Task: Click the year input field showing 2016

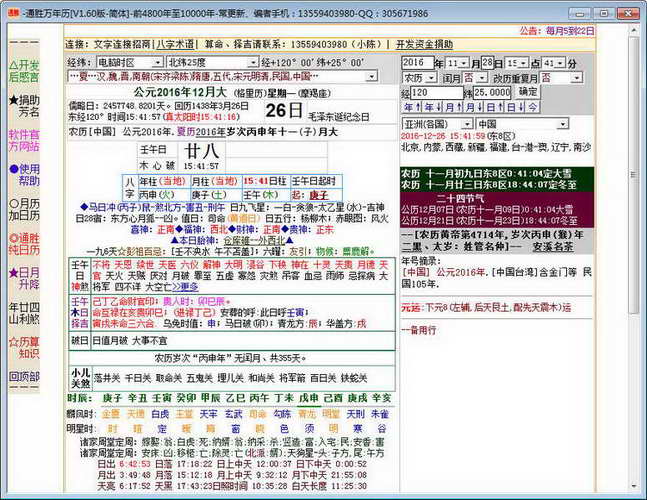Action: [x=418, y=63]
